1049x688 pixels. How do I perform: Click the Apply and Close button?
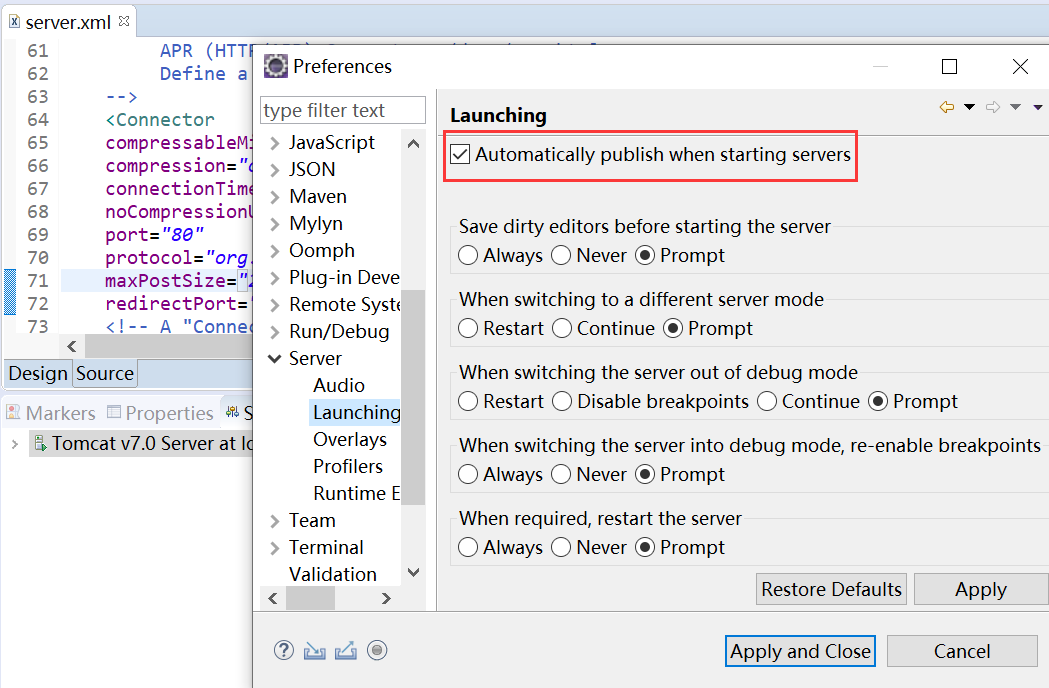800,651
